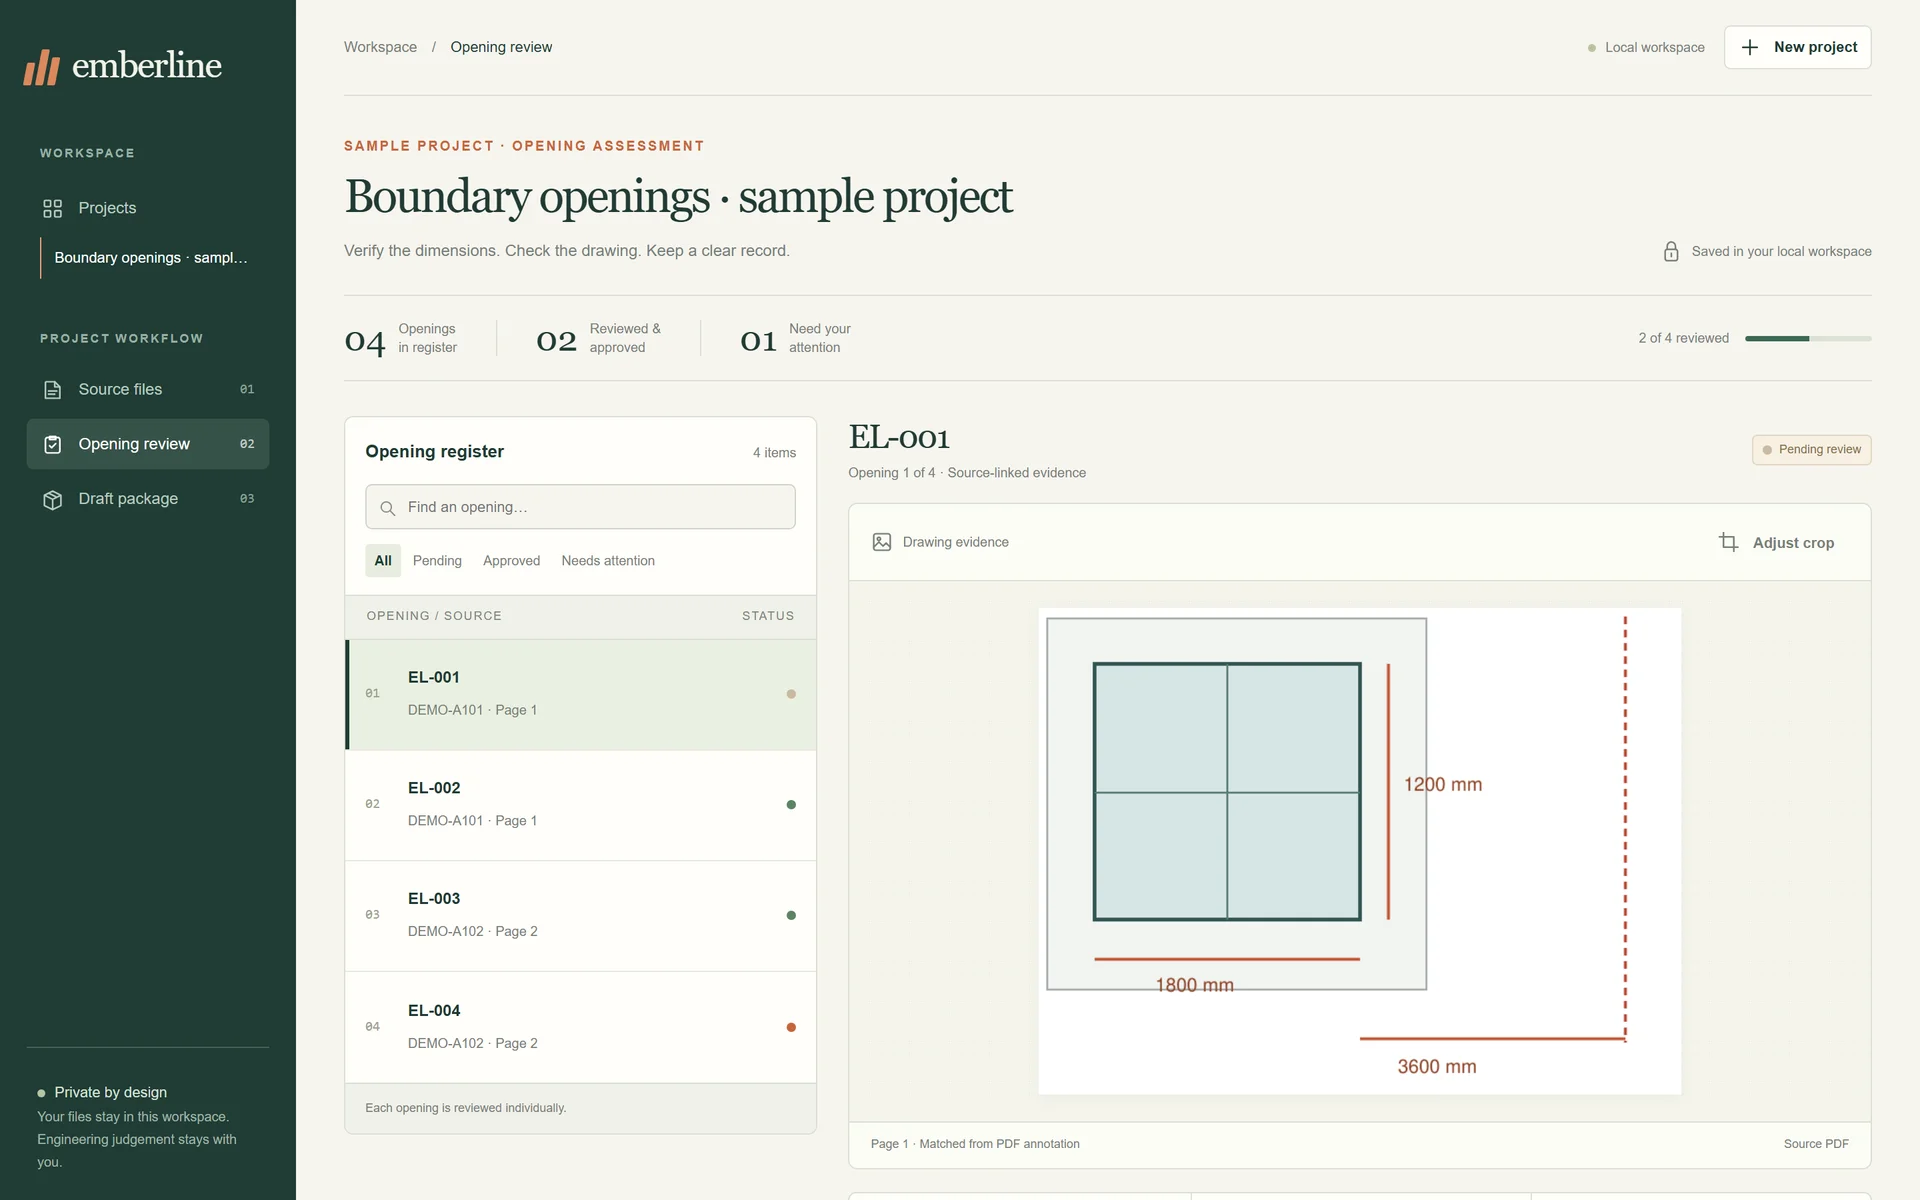Filter register by Pending tab
Viewport: 1920px width, 1200px height.
coord(437,561)
